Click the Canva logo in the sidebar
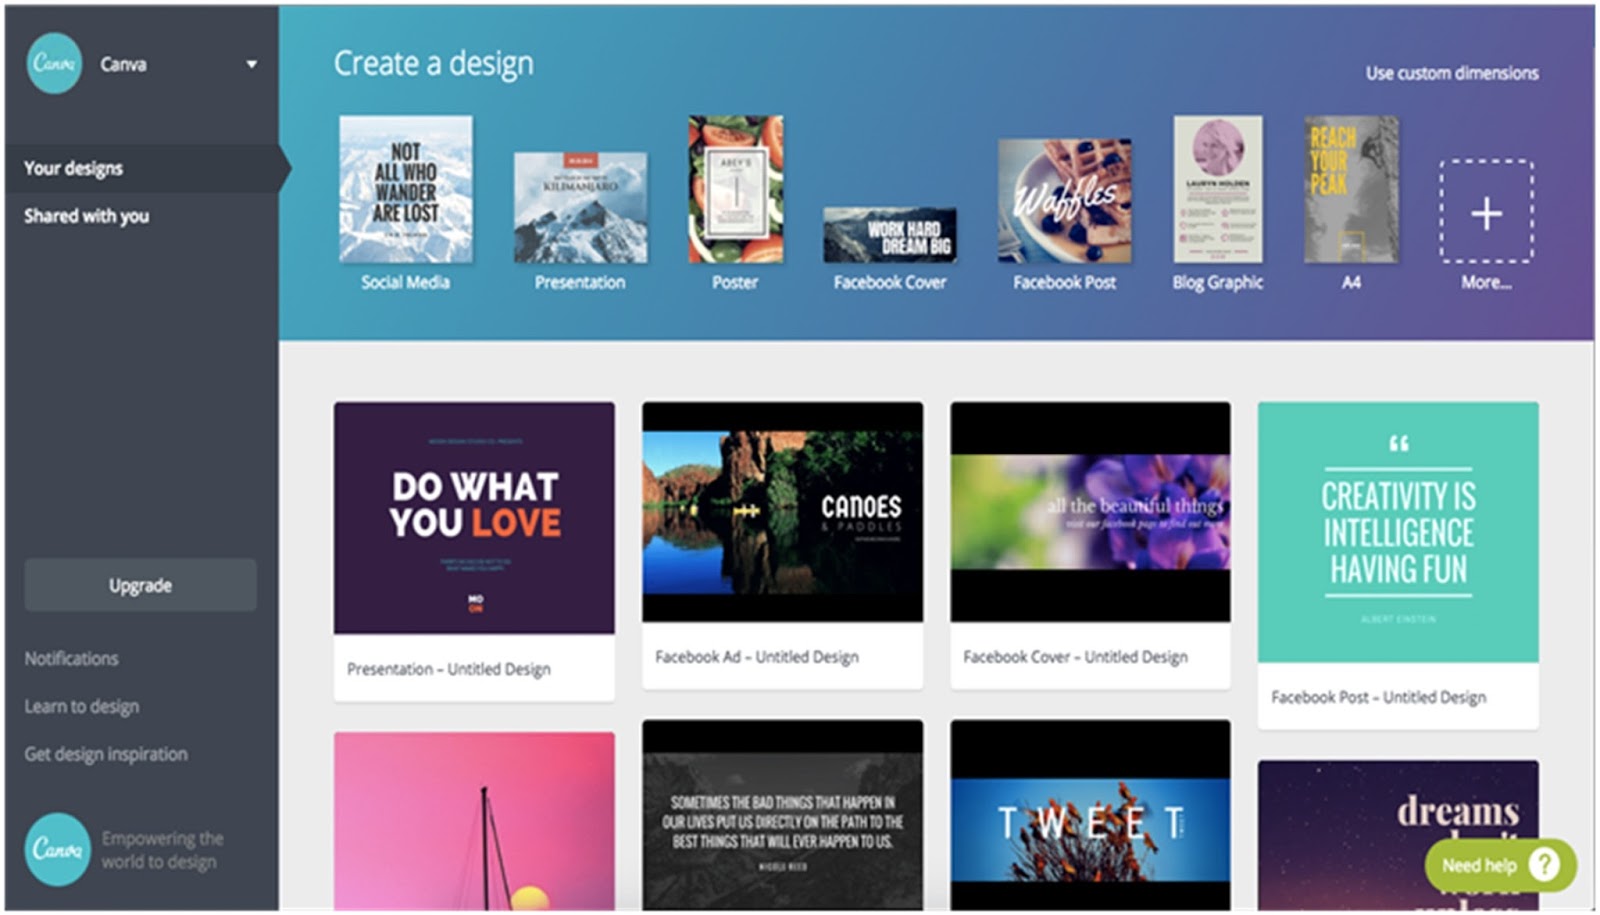Screen dimensions: 1600x915 click(x=54, y=63)
